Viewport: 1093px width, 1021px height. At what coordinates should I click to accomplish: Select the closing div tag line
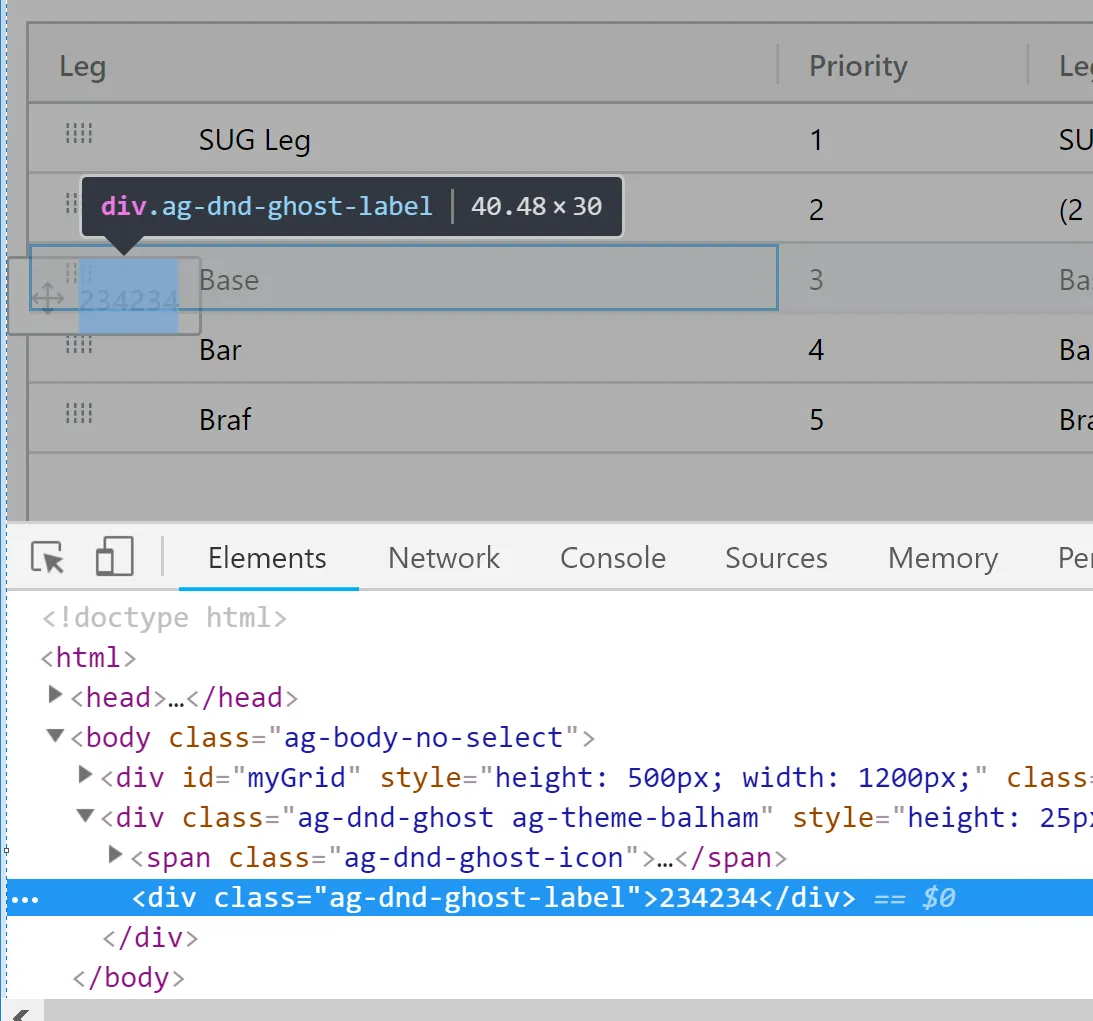click(x=151, y=937)
